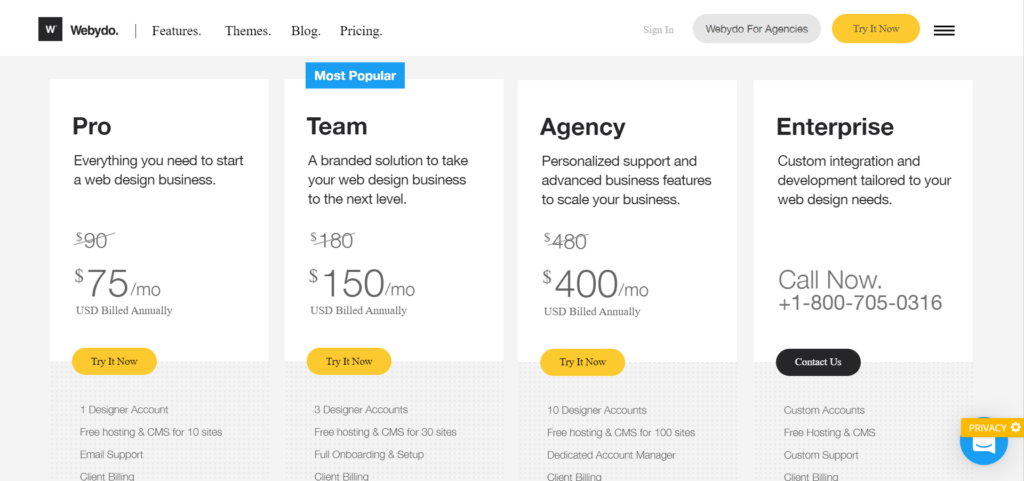Click the Agency plan heading

[583, 127]
